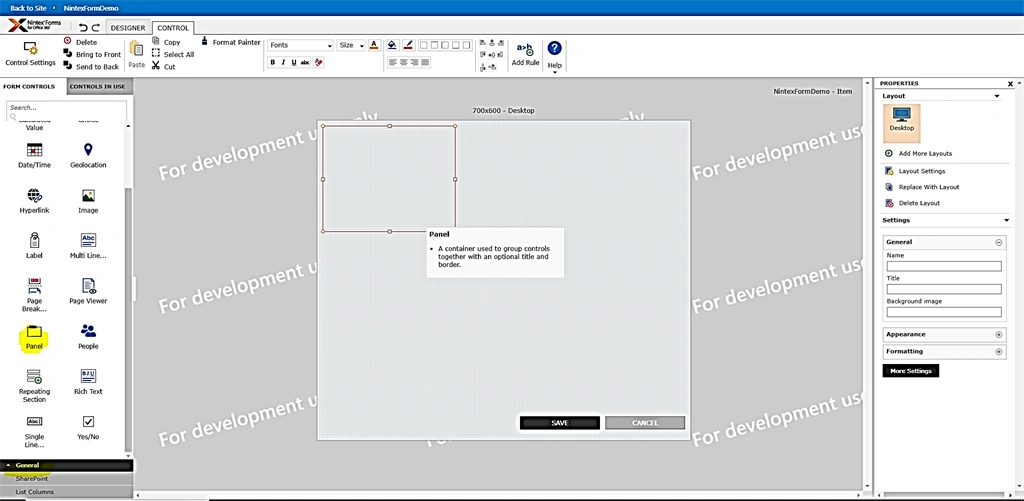Open Layout Settings
The height and width of the screenshot is (501, 1024).
915,171
